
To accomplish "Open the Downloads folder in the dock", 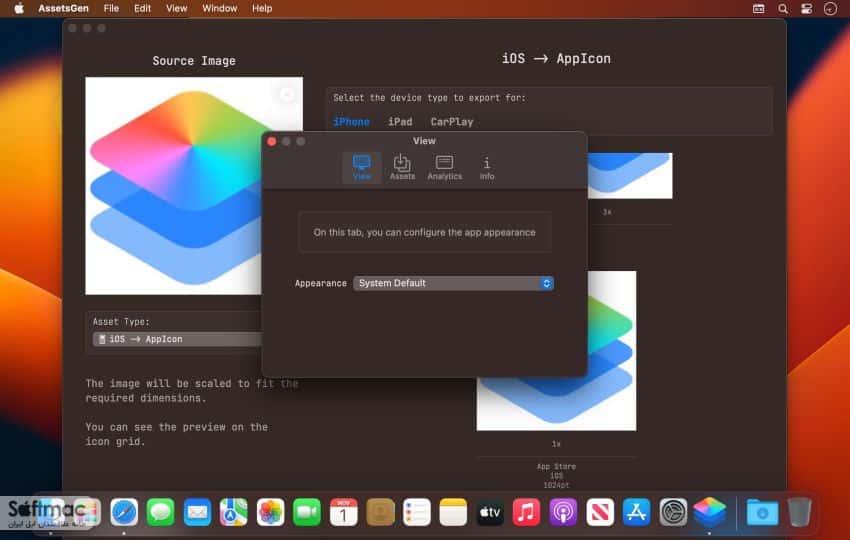I will point(762,512).
